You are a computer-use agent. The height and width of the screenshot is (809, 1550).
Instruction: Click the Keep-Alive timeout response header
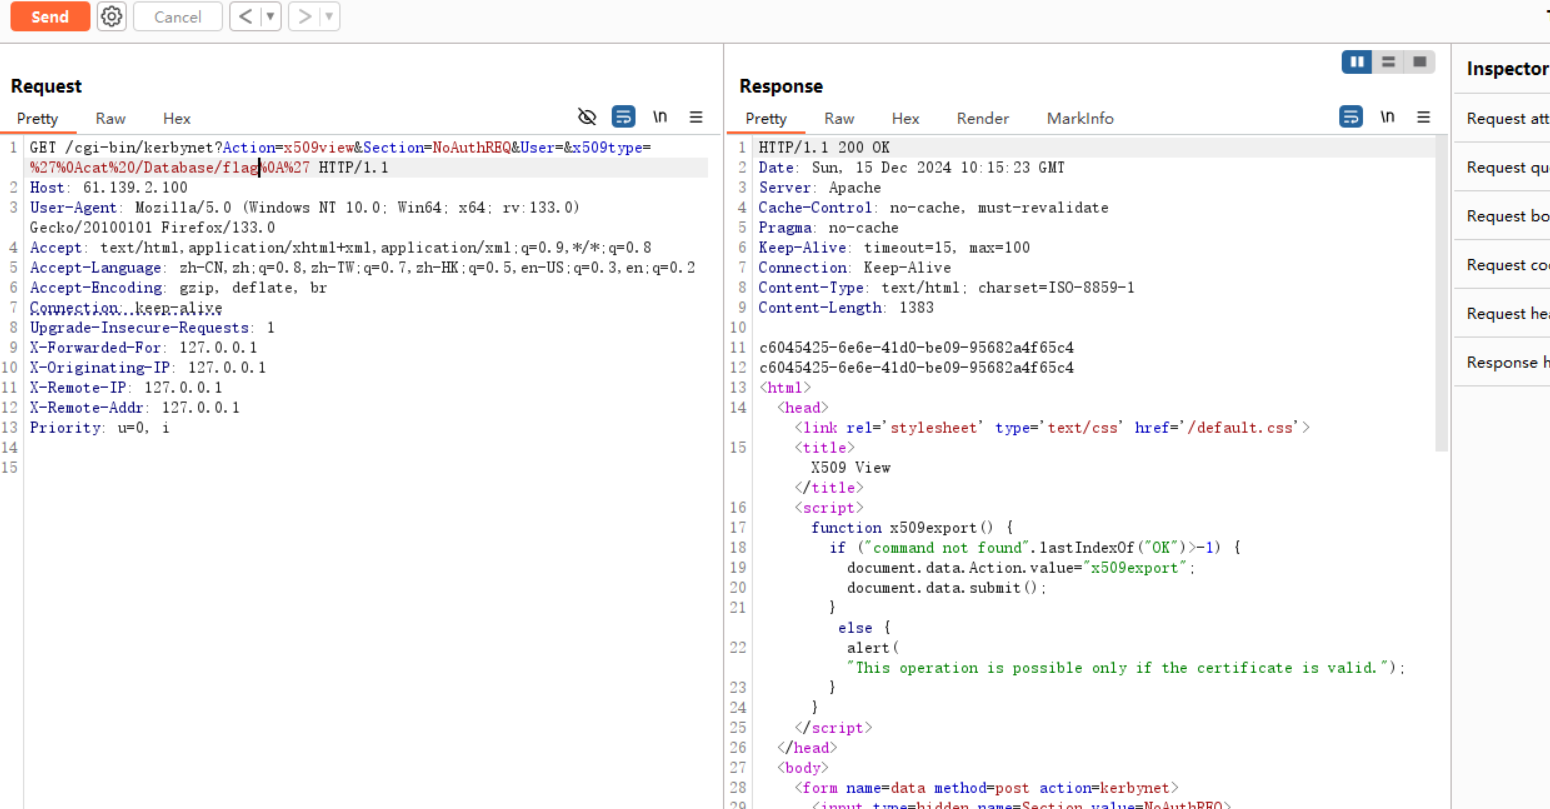pyautogui.click(x=894, y=247)
